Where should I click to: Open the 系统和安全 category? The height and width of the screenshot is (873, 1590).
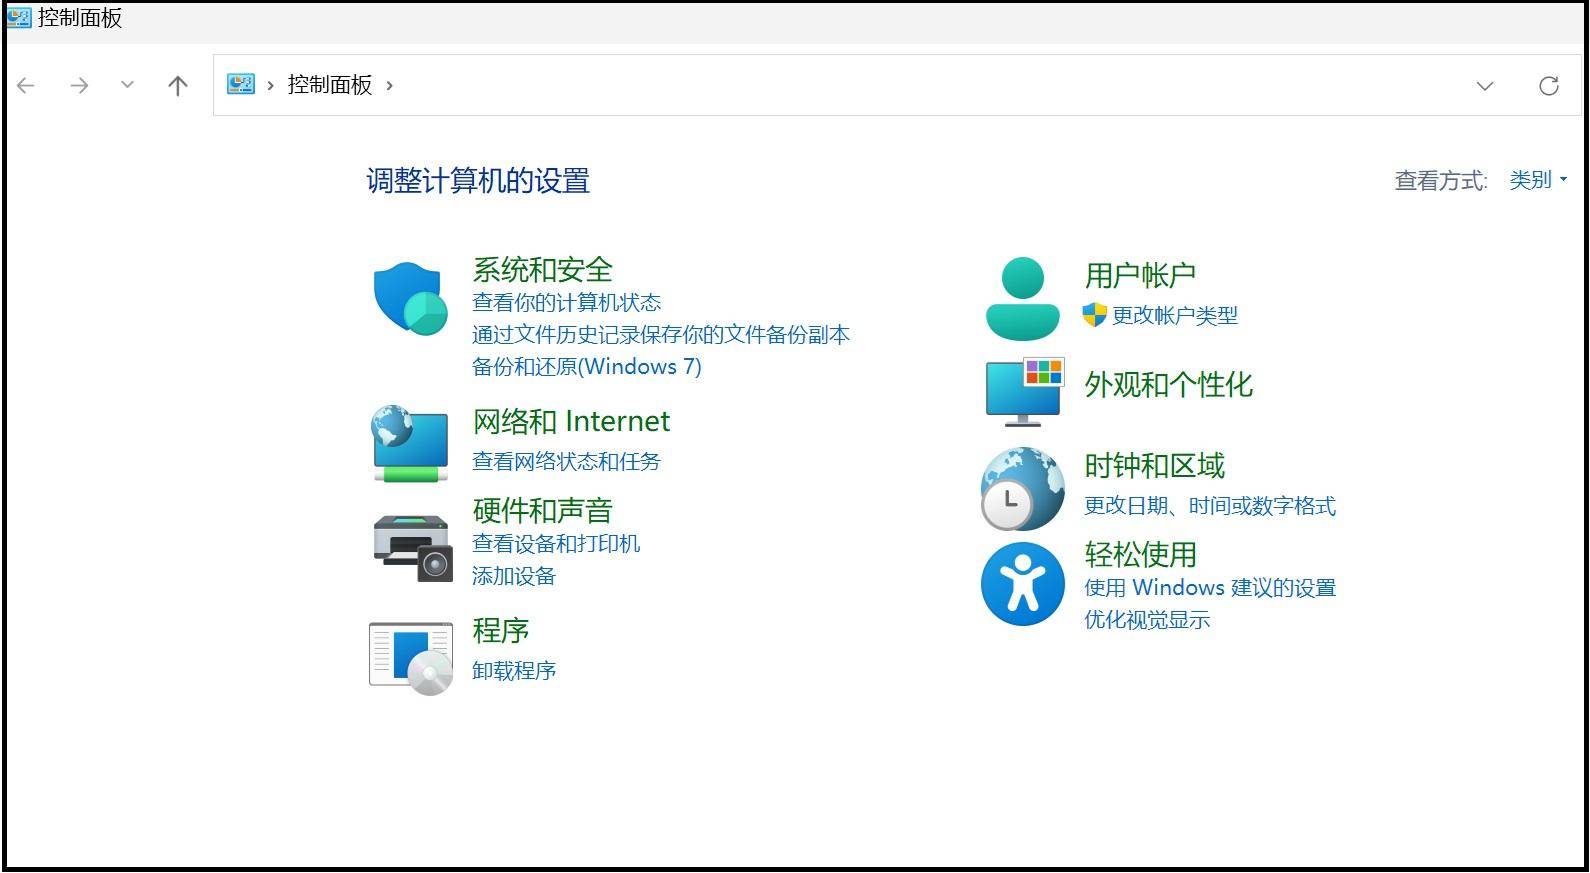point(542,269)
